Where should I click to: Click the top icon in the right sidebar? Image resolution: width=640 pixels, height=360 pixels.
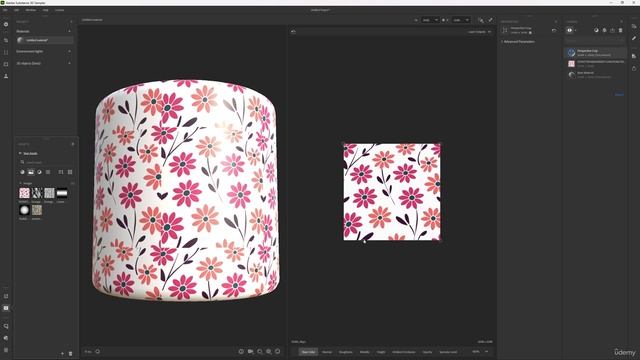click(634, 26)
